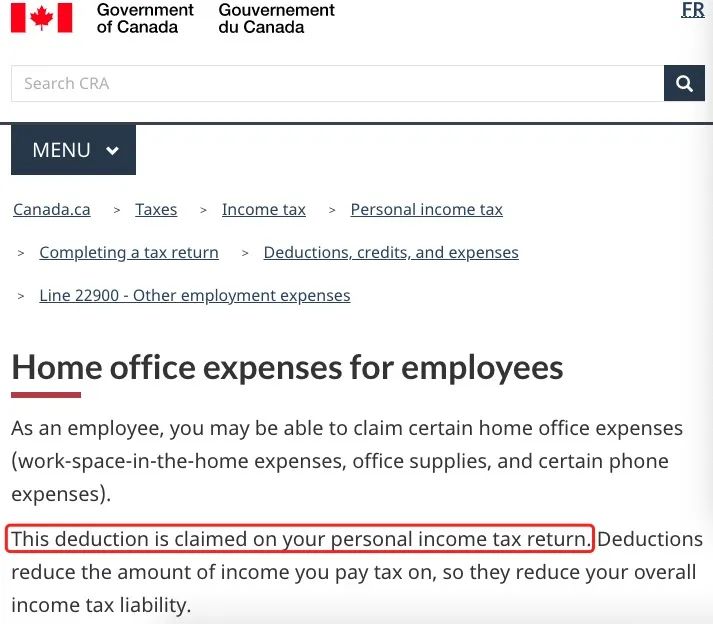Click the magnifying glass search icon
Image resolution: width=713 pixels, height=624 pixels.
pos(684,83)
